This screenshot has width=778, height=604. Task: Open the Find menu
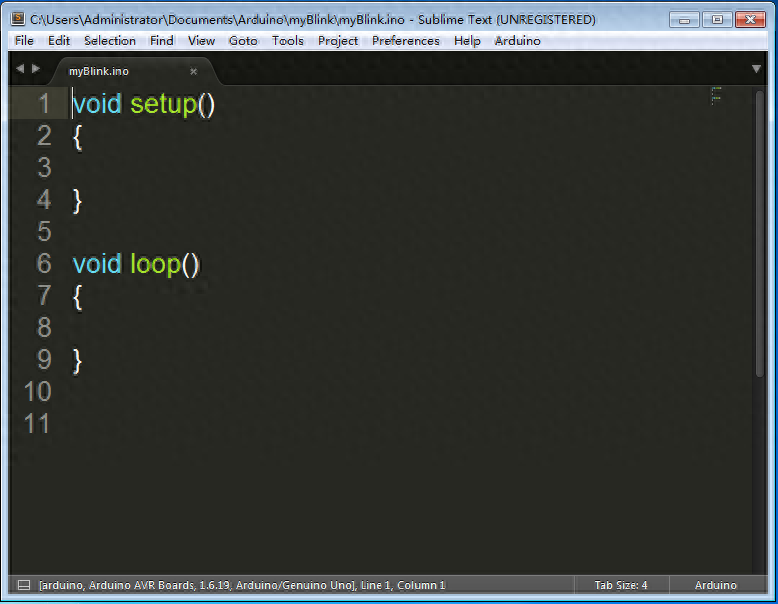162,41
